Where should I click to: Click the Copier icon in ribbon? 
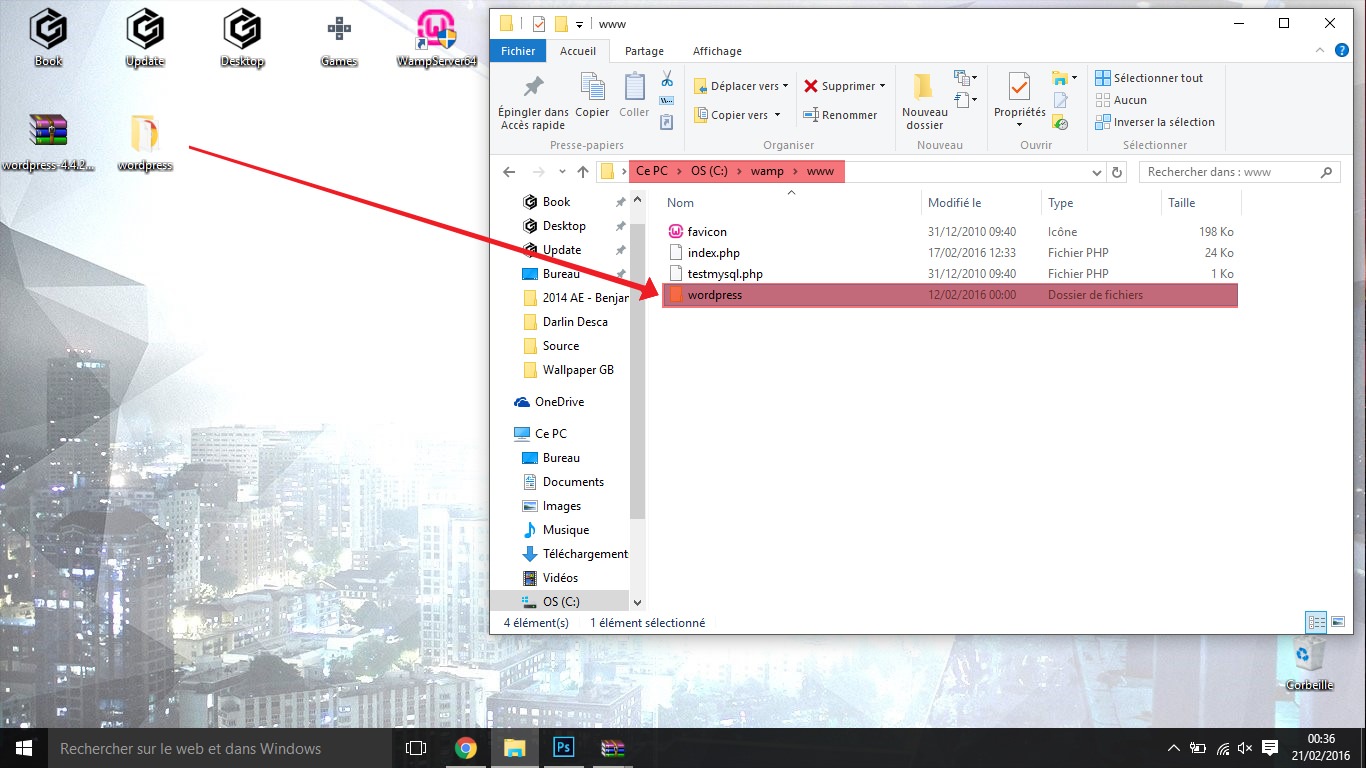click(x=592, y=88)
